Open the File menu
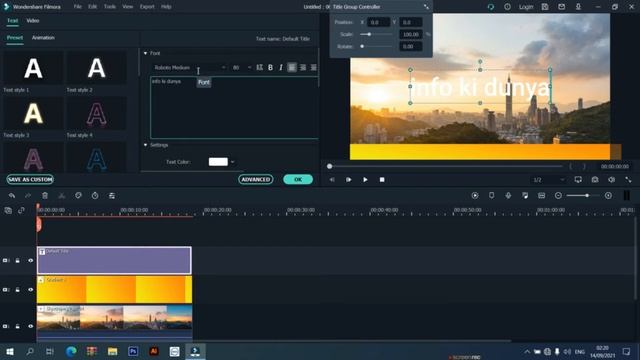The height and width of the screenshot is (360, 640). [x=78, y=7]
